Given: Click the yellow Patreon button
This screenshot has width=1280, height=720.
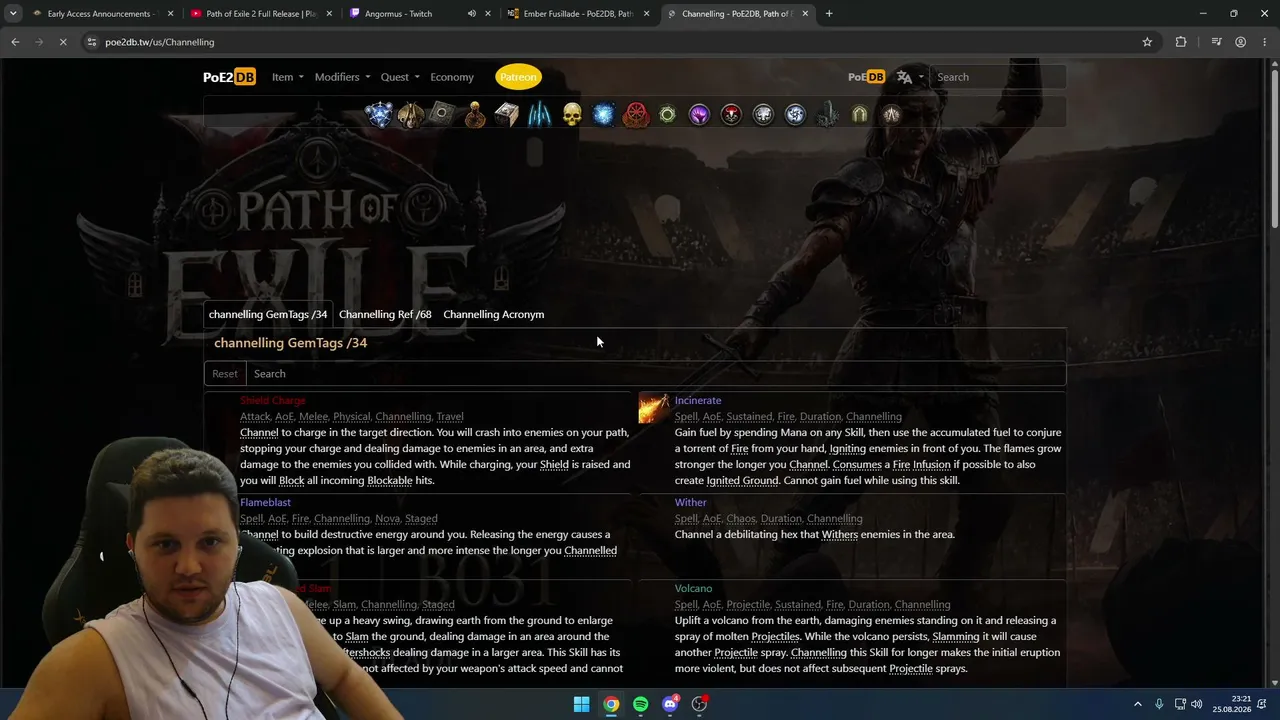Looking at the screenshot, I should click(x=518, y=77).
